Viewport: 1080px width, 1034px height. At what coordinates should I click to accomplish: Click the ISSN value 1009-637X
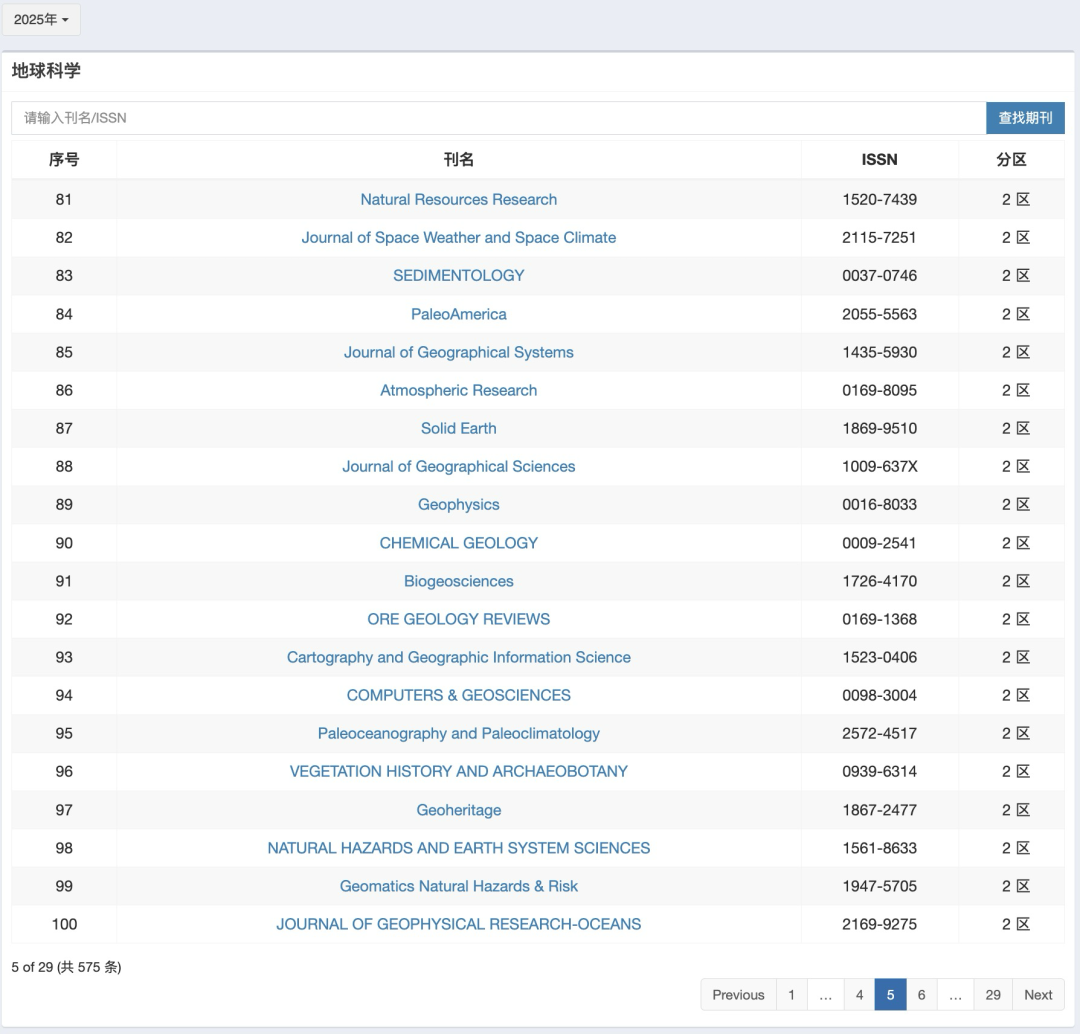(x=880, y=466)
